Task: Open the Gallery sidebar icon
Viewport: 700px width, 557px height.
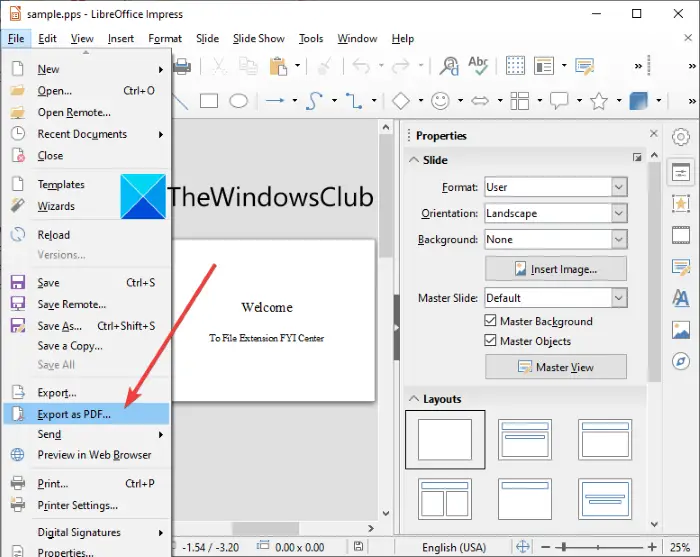Action: coord(681,330)
